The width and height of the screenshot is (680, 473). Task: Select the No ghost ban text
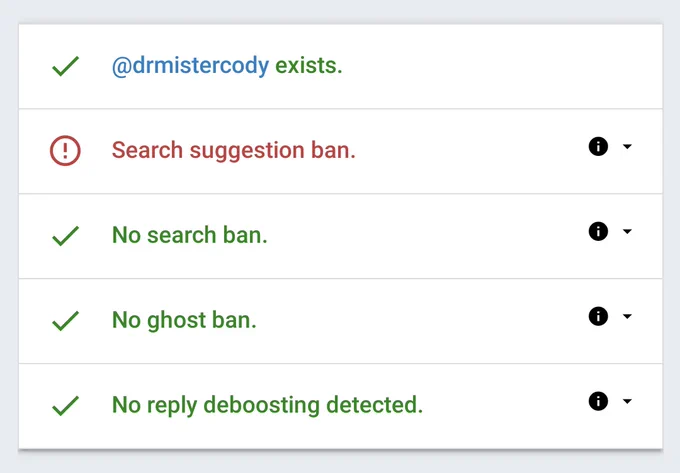point(184,321)
